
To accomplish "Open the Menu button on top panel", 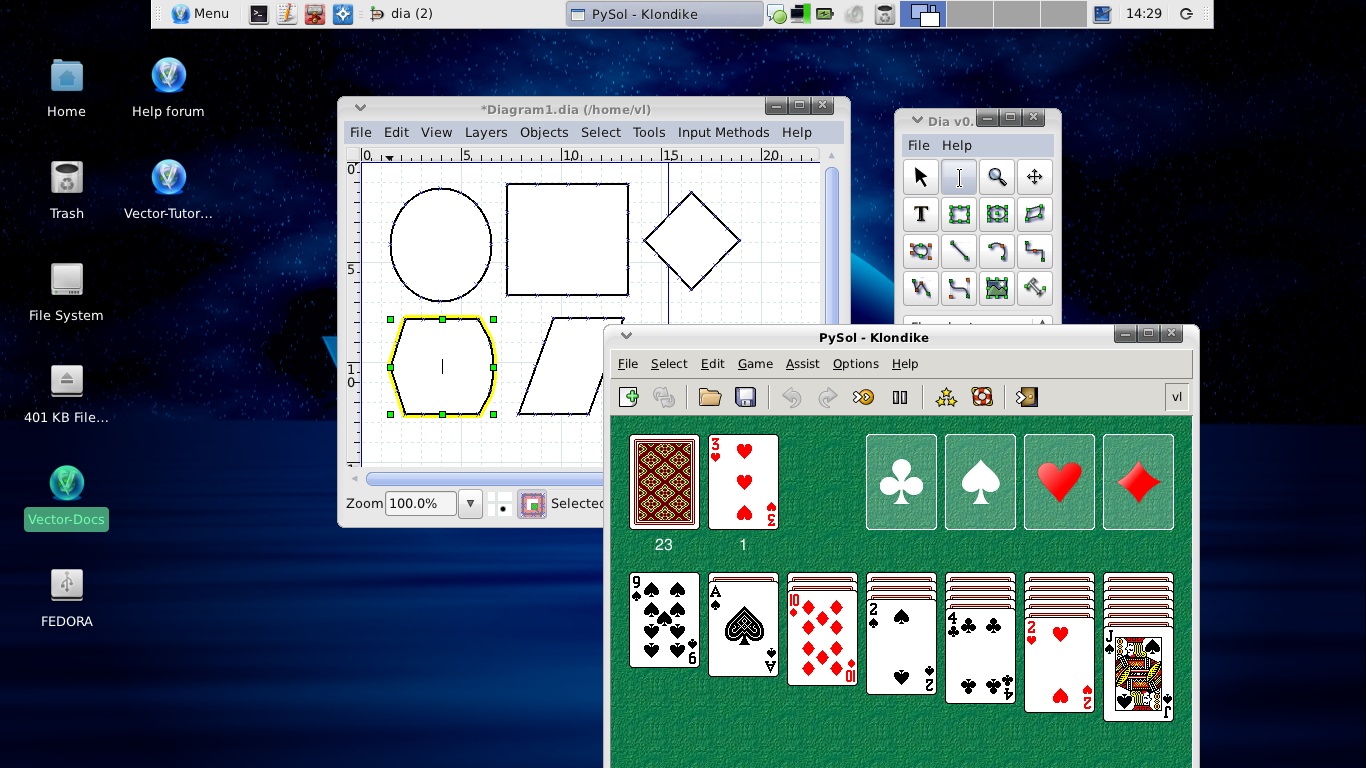I will [201, 14].
